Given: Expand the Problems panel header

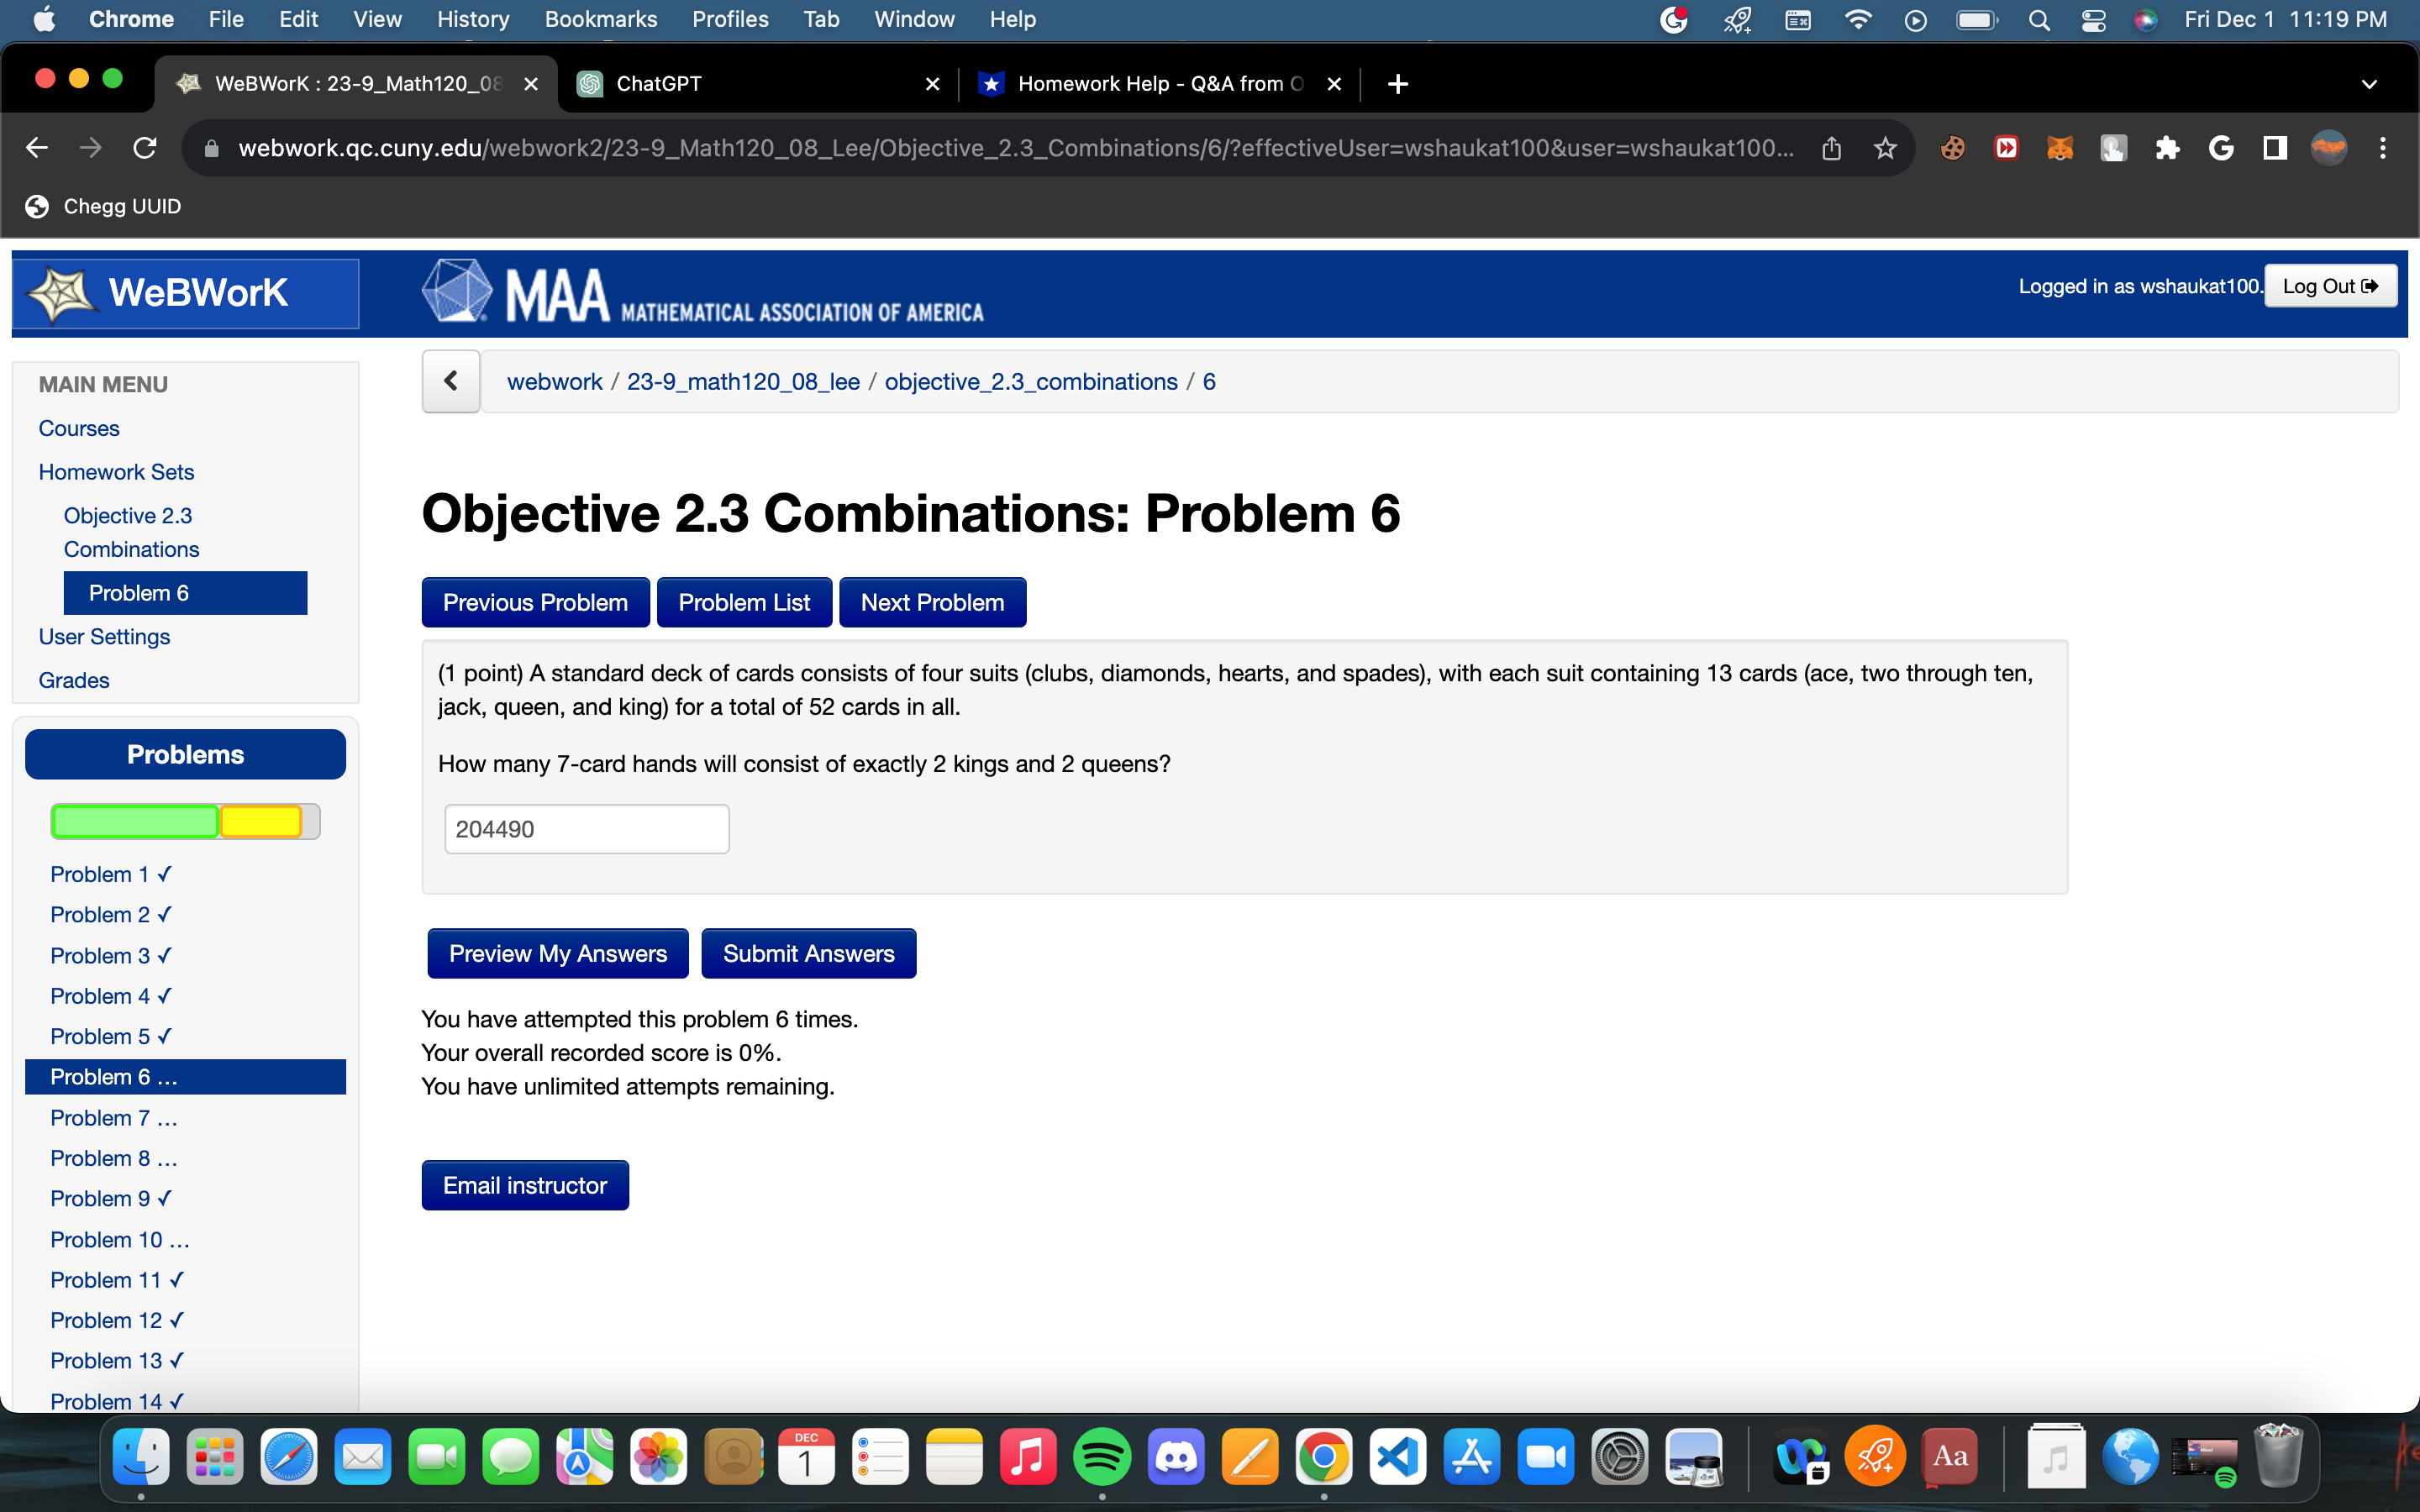Looking at the screenshot, I should pos(185,754).
